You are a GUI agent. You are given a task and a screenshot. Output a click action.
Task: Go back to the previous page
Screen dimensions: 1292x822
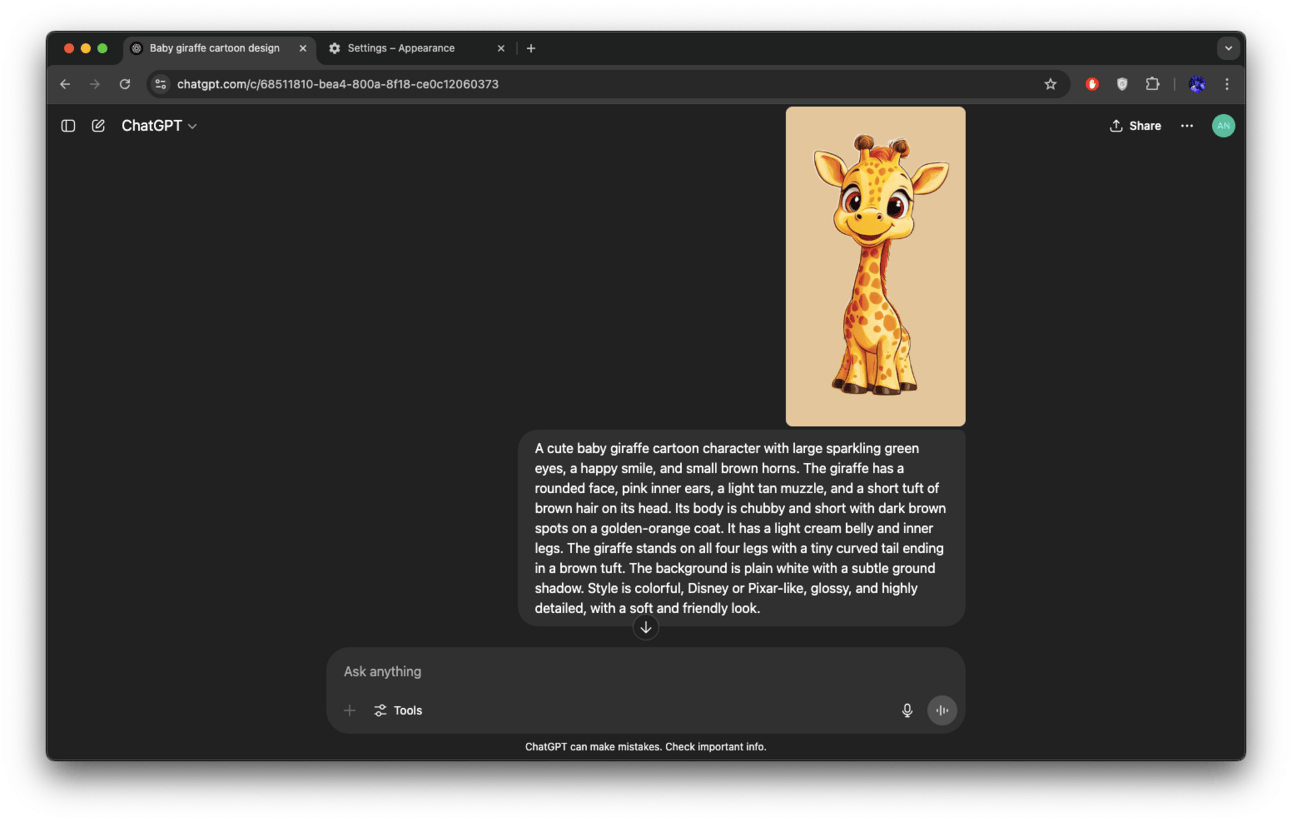65,84
